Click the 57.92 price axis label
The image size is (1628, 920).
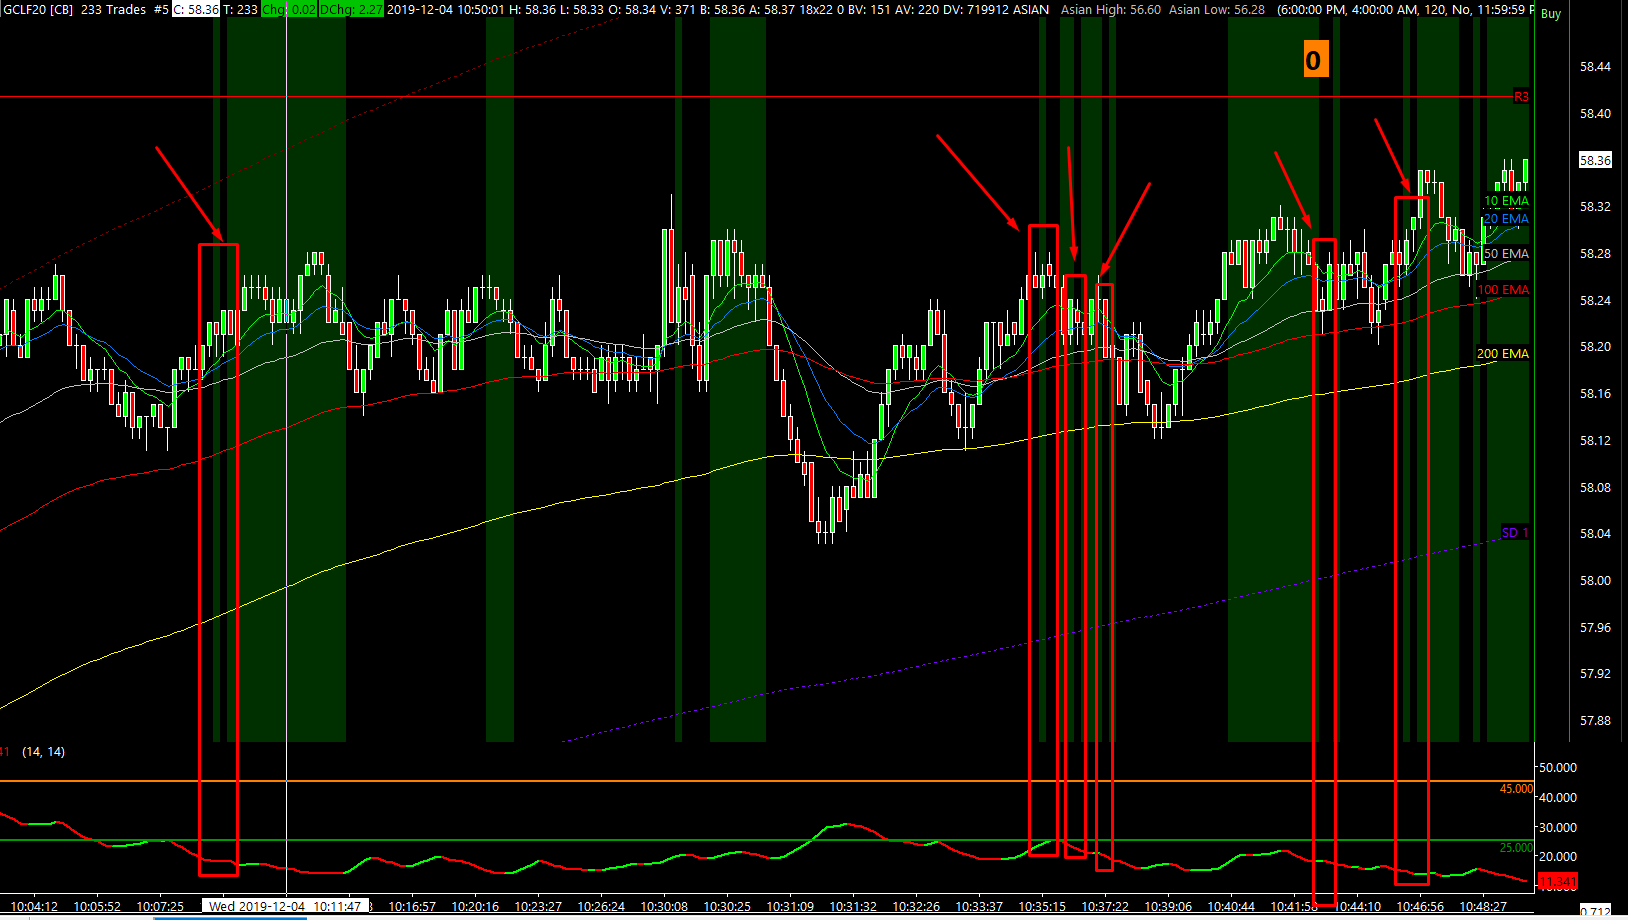tap(1595, 674)
